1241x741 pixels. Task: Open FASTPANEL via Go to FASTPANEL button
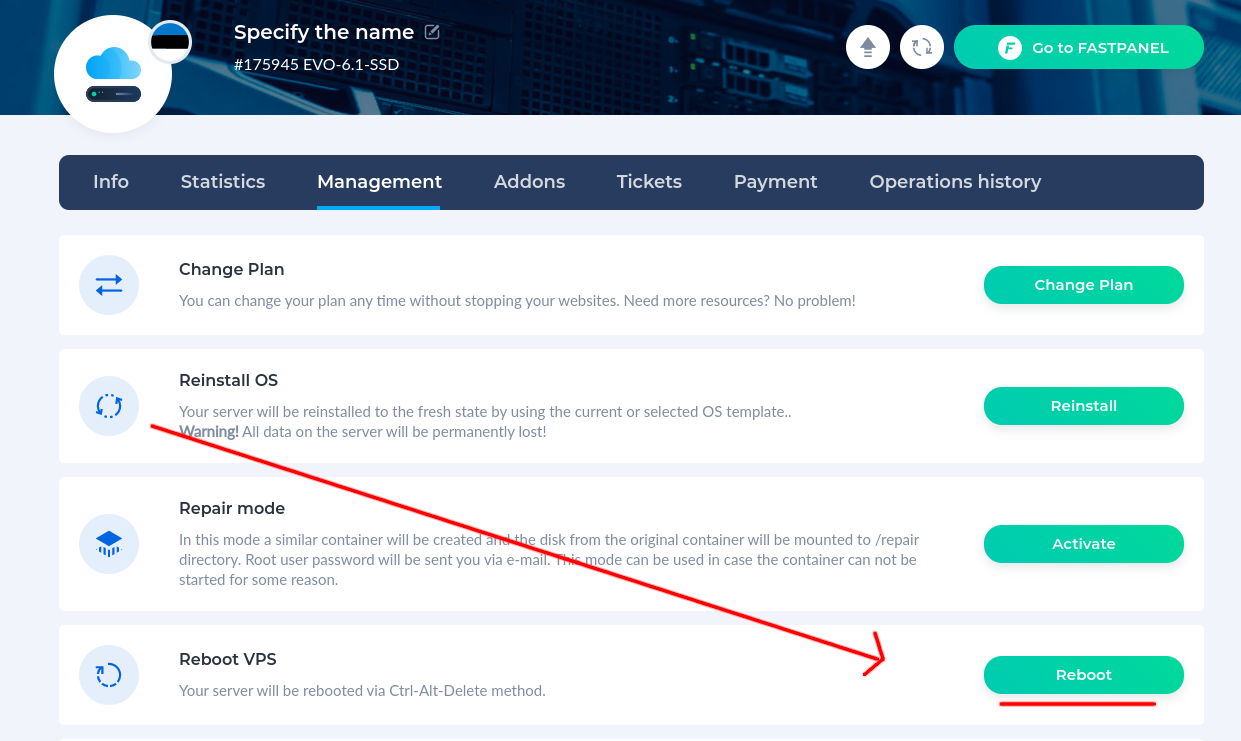point(1079,47)
